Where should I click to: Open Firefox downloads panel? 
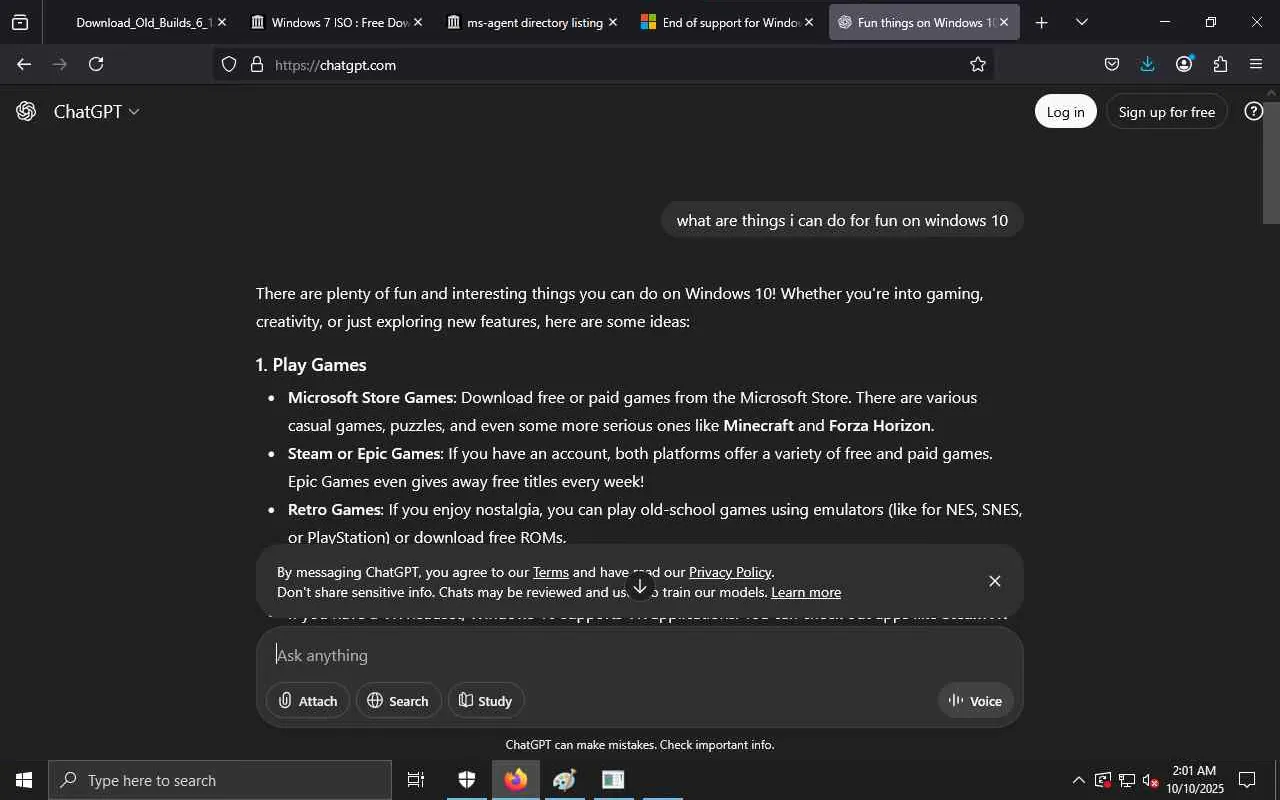coord(1147,64)
